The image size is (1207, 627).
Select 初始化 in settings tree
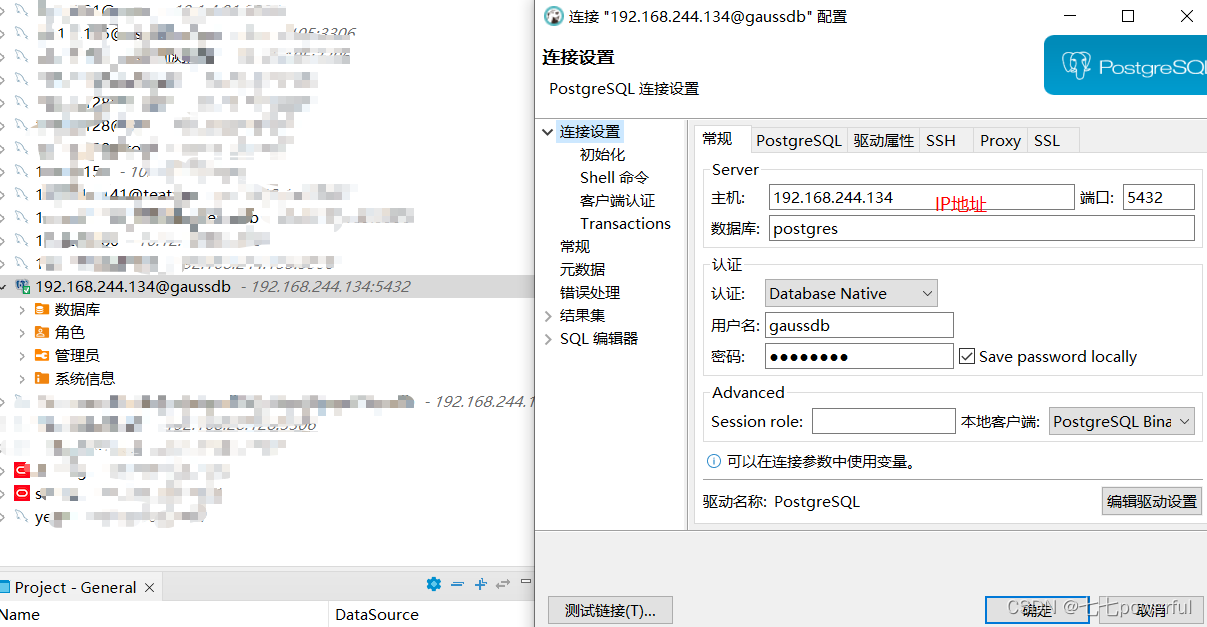tap(602, 155)
